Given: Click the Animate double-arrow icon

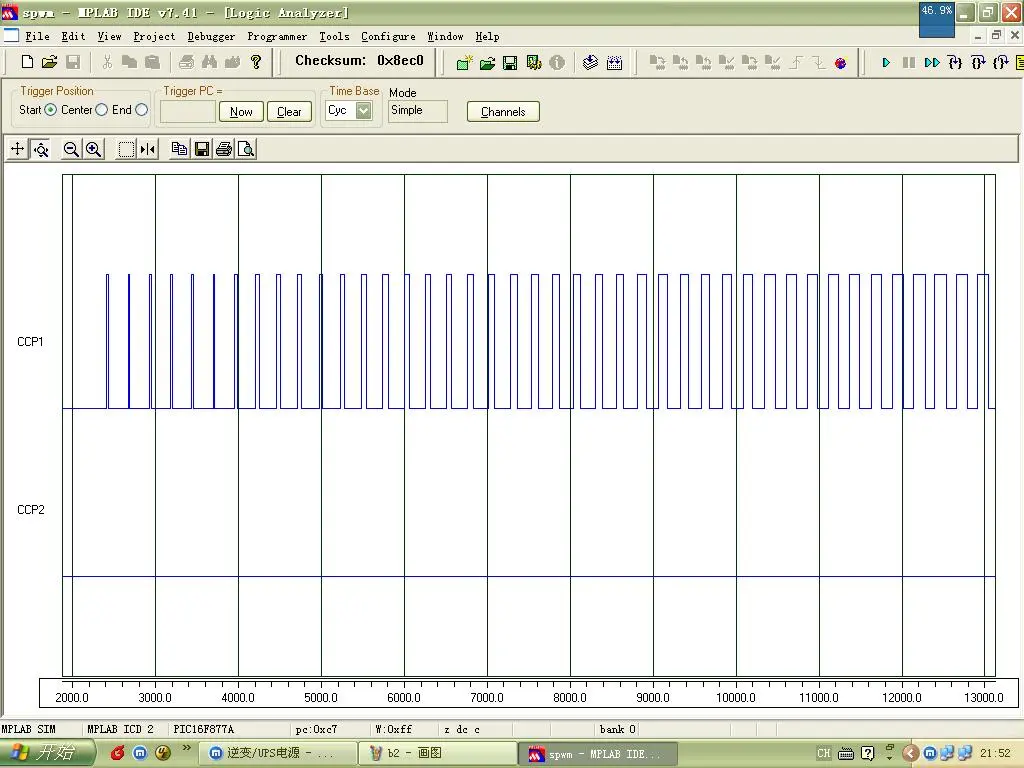Looking at the screenshot, I should click(x=932, y=63).
